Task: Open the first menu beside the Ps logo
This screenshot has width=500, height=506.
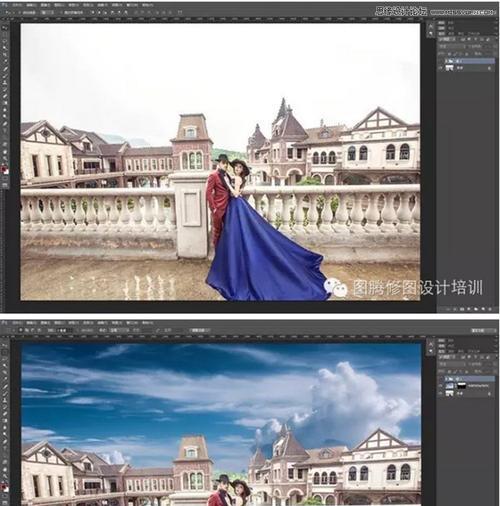Action: [17, 5]
